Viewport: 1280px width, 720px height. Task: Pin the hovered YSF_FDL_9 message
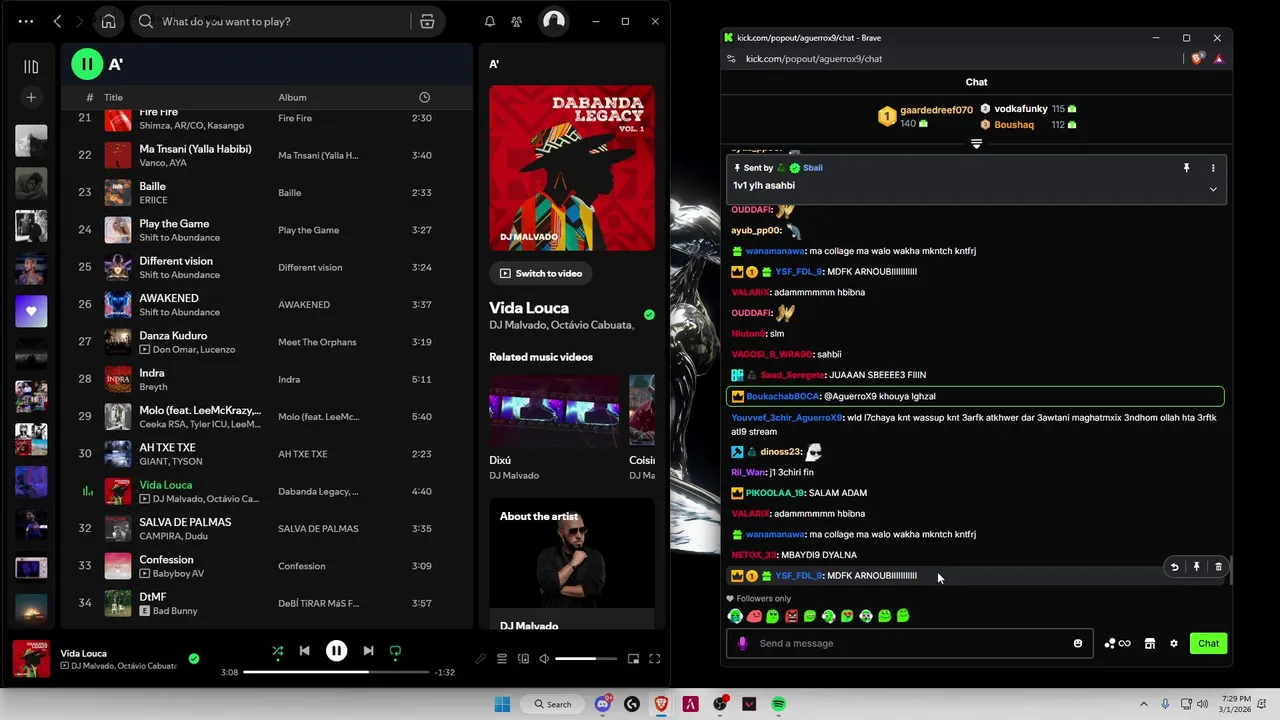point(1196,567)
